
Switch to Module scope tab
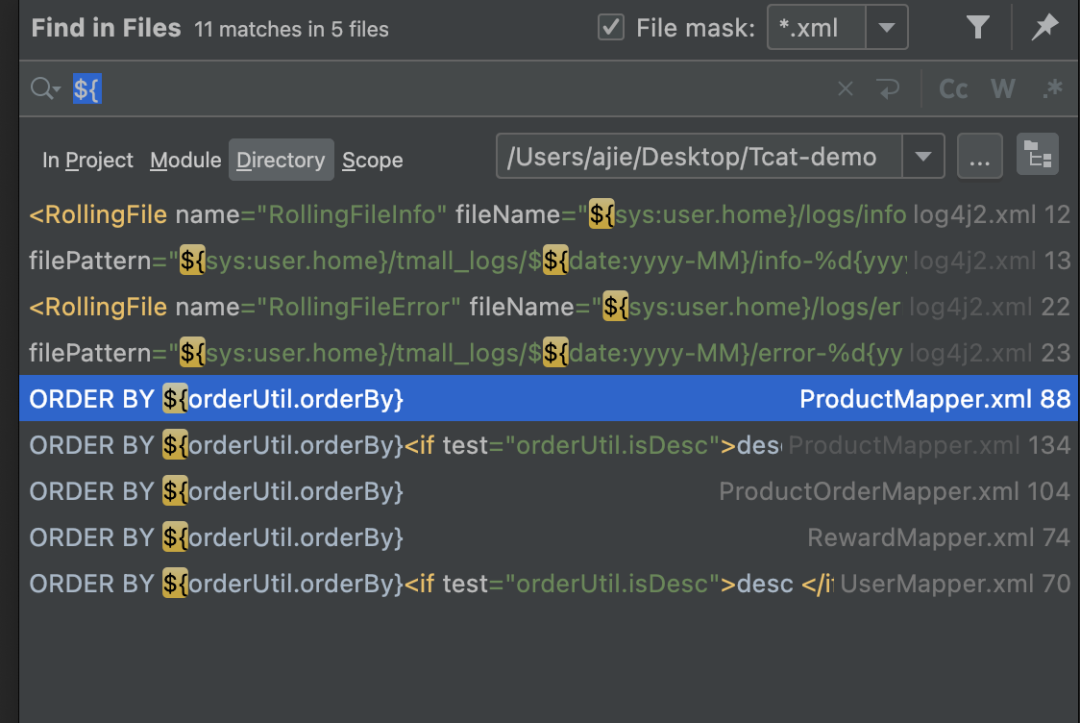[x=185, y=160]
